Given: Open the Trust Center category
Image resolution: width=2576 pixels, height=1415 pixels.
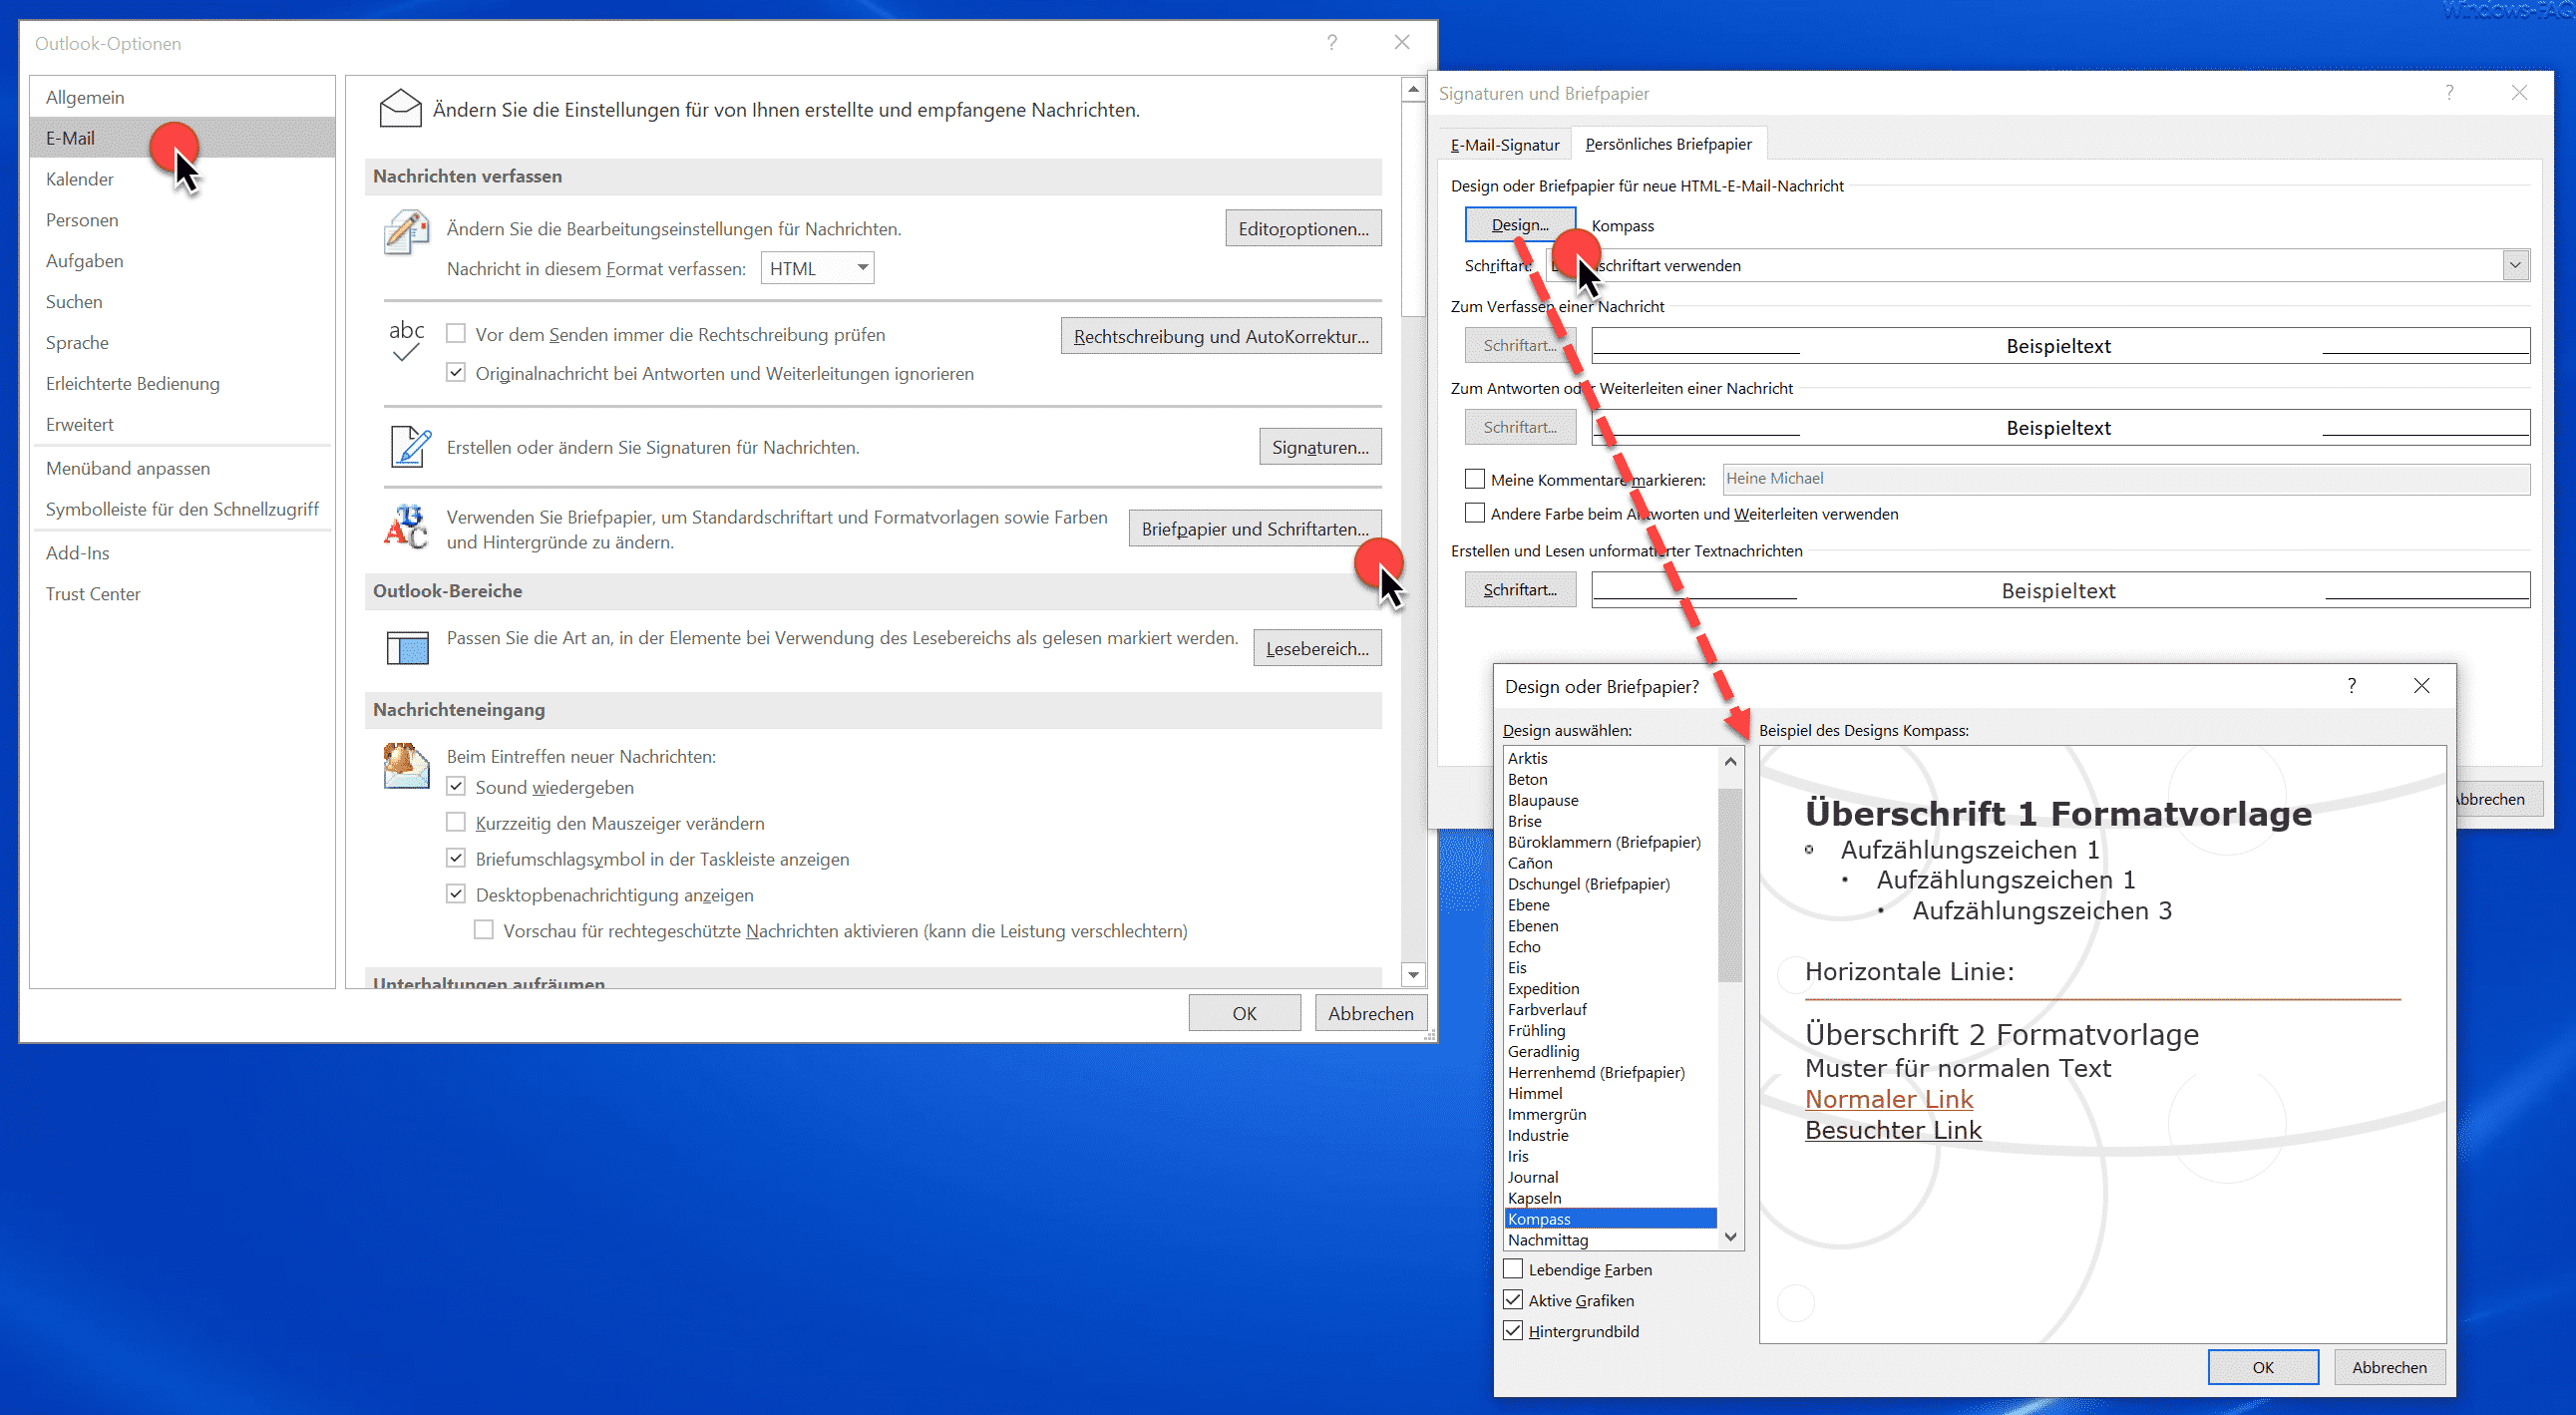Looking at the screenshot, I should point(183,594).
